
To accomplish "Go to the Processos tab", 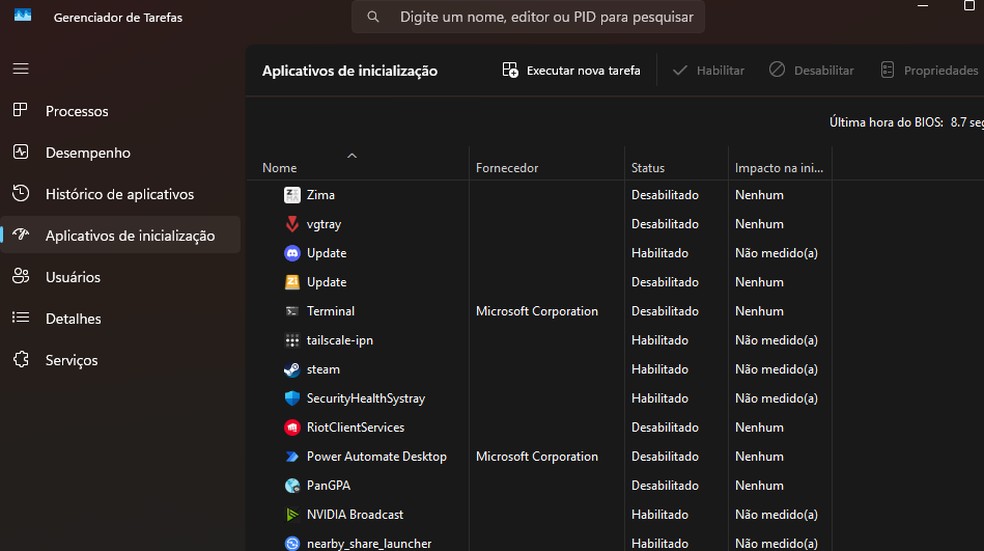I will [76, 111].
